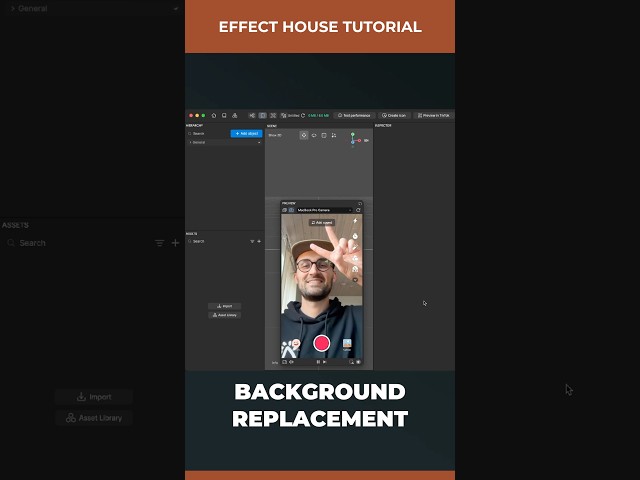This screenshot has width=640, height=480.
Task: Click the entities icon in top toolbar
Action: tap(284, 116)
